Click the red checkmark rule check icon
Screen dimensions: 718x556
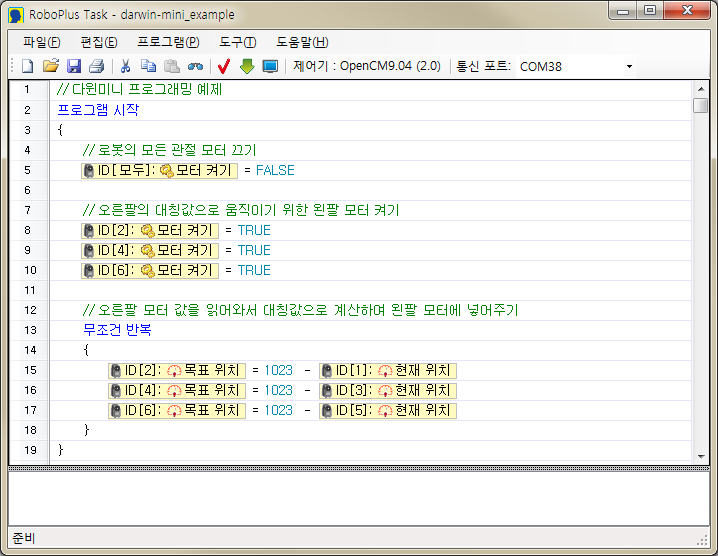224,66
